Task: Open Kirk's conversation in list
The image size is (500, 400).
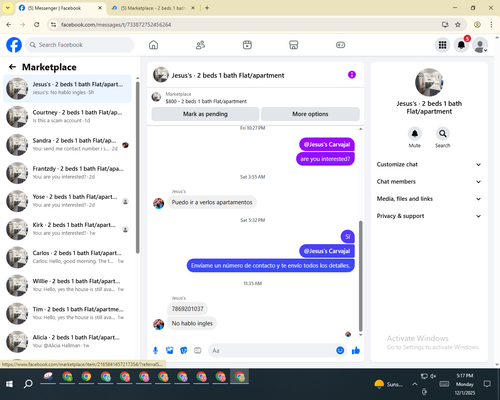Action: point(68,229)
